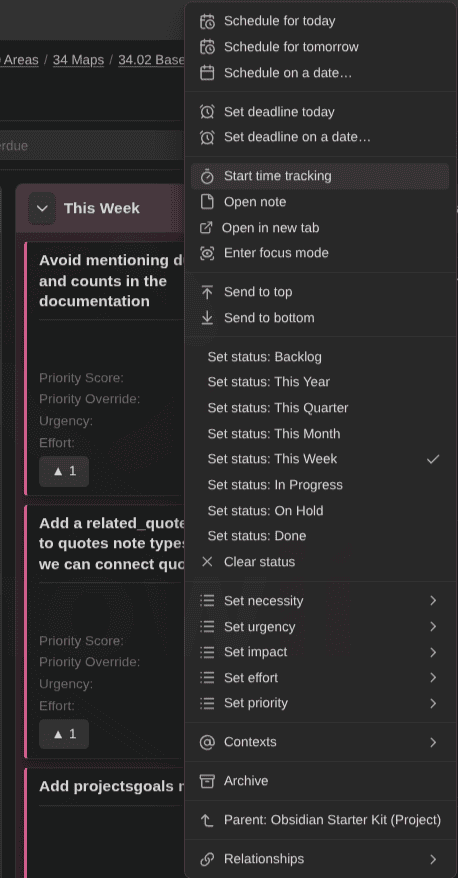Screen dimensions: 458x878
Task: Set status to Done
Action: tap(320, 536)
